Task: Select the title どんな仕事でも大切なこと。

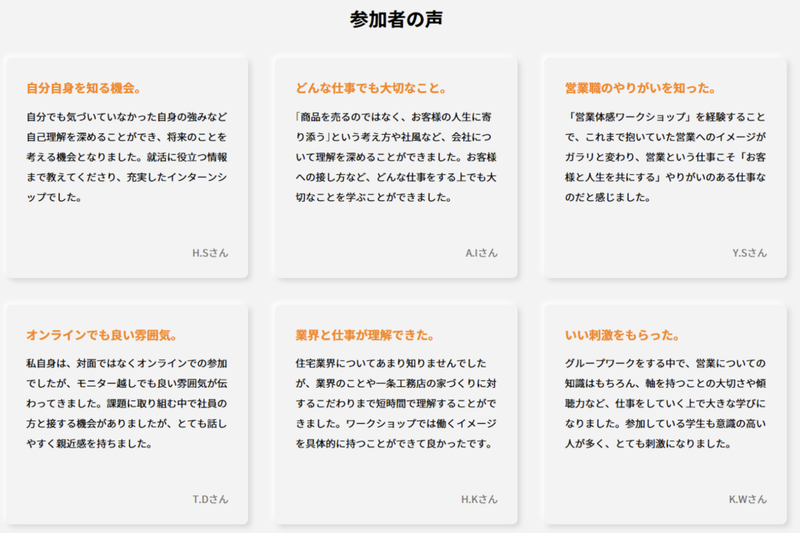Action: [x=371, y=88]
